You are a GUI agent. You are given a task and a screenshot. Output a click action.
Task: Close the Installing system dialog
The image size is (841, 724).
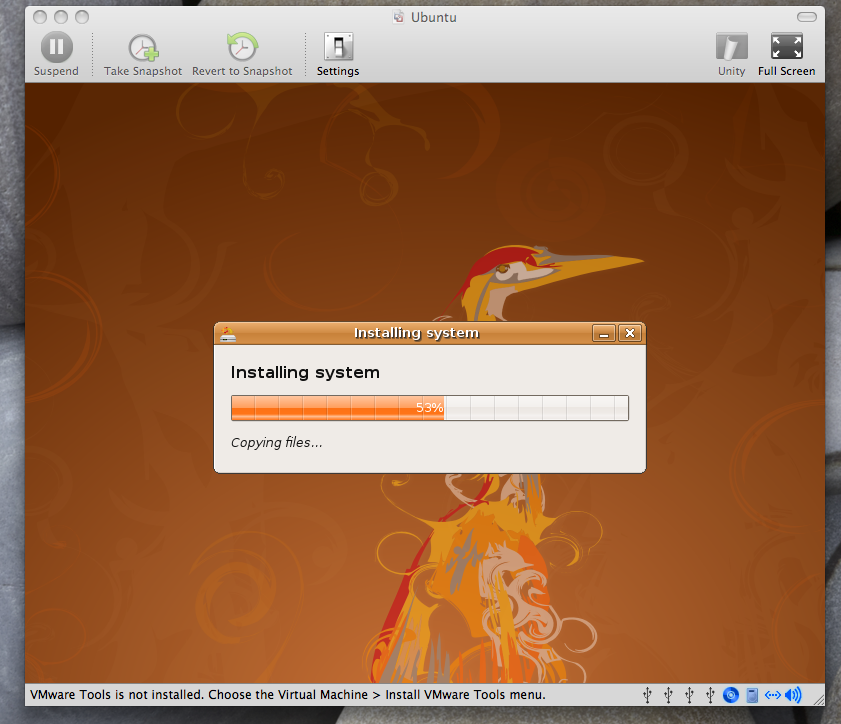(x=630, y=333)
